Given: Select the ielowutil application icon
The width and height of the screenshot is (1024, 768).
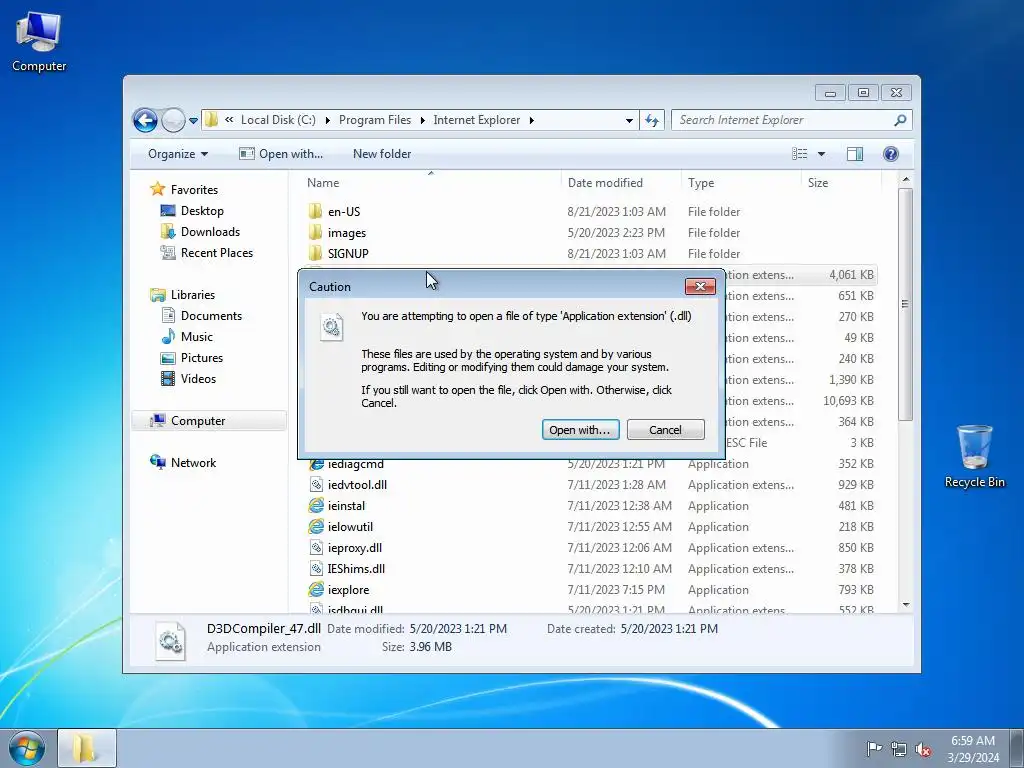Looking at the screenshot, I should point(316,526).
